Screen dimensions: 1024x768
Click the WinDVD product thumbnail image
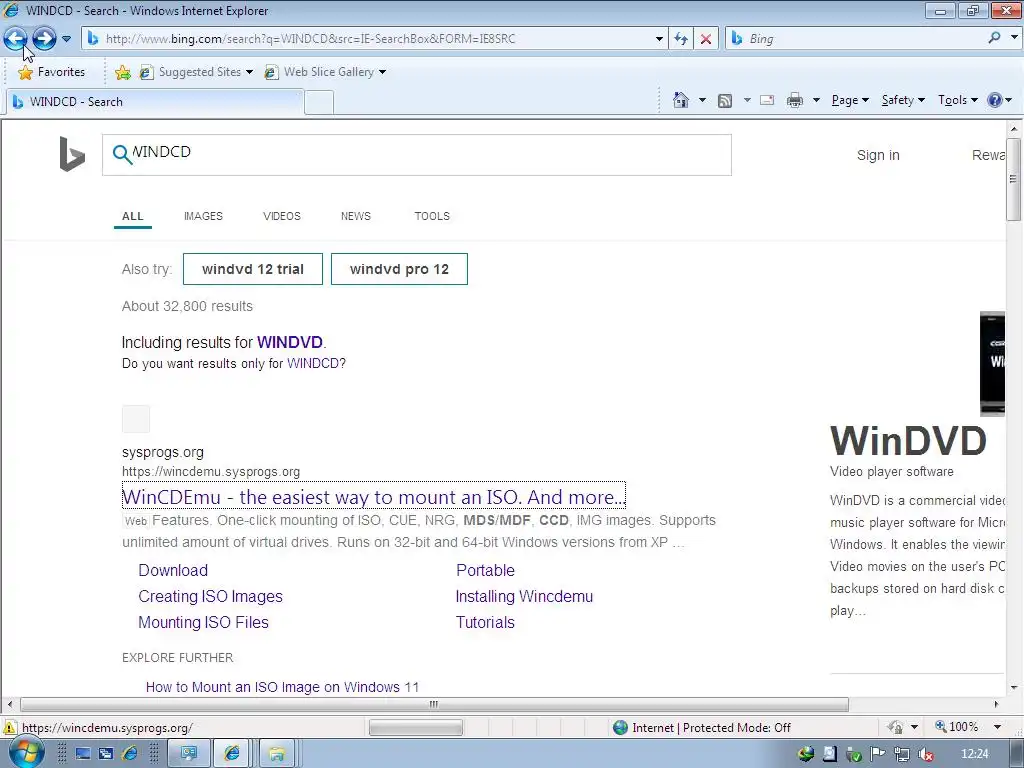pyautogui.click(x=992, y=364)
